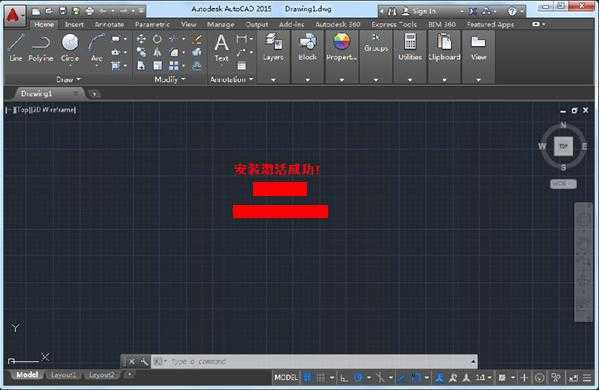The height and width of the screenshot is (390, 599).
Task: Click the command line wrench customize icon
Action: 144,361
